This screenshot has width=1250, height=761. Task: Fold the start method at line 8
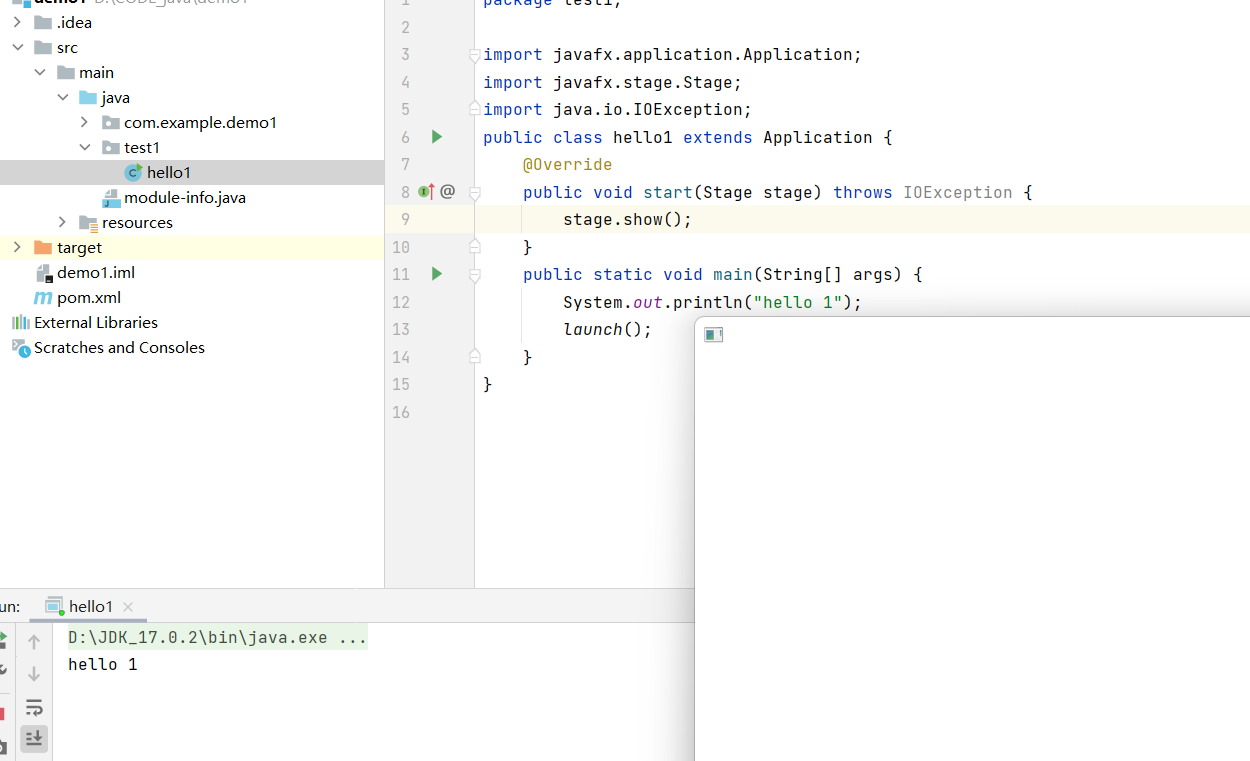click(x=475, y=192)
